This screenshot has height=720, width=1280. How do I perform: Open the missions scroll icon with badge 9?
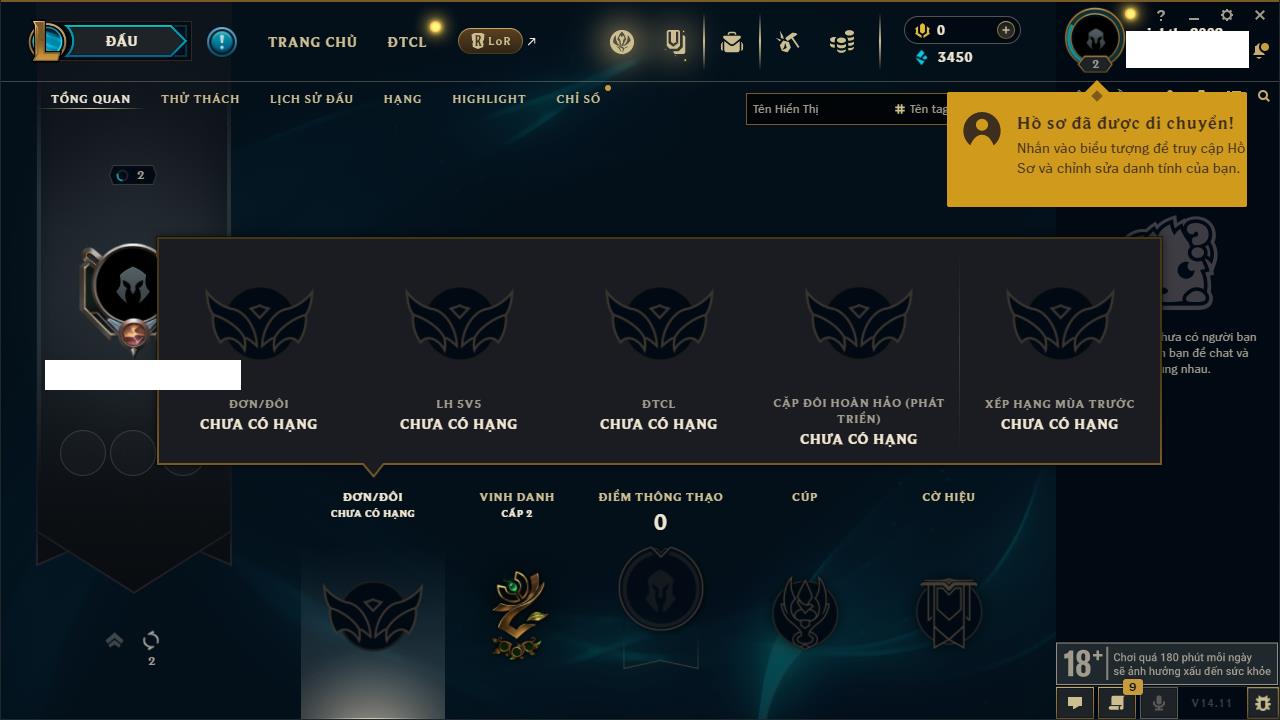tap(1117, 703)
